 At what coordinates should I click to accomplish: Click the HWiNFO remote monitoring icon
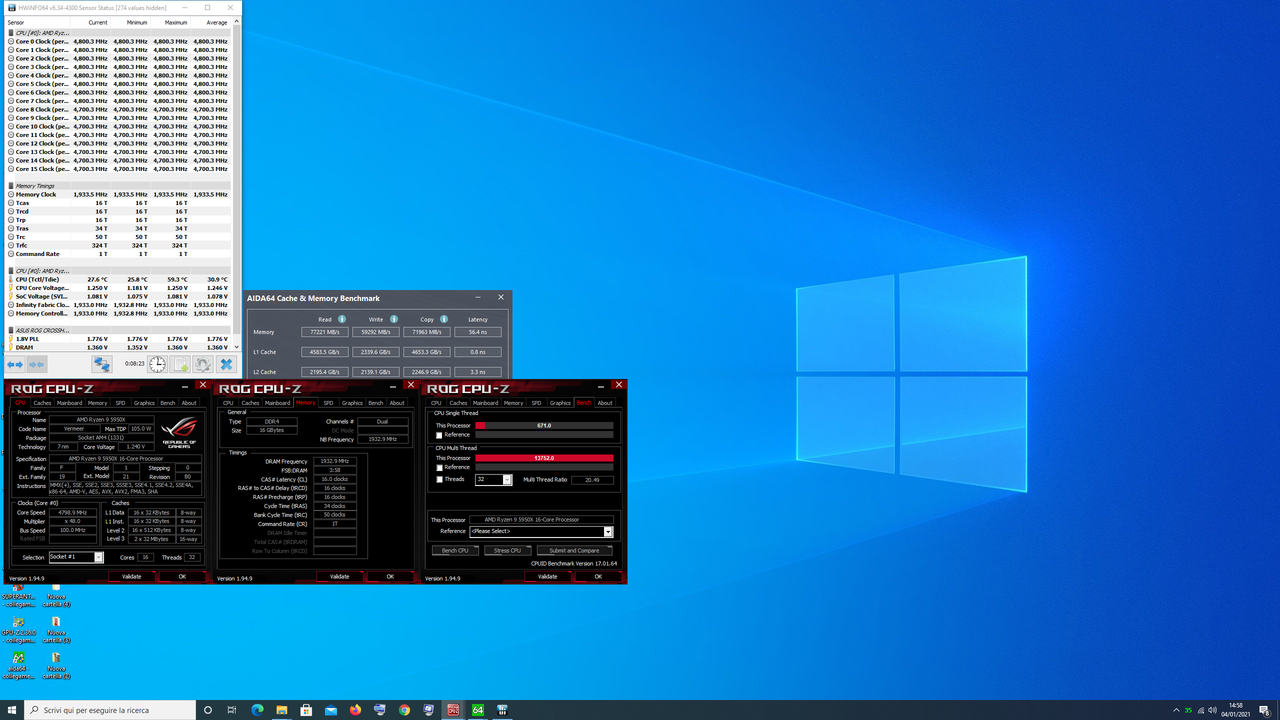click(101, 363)
